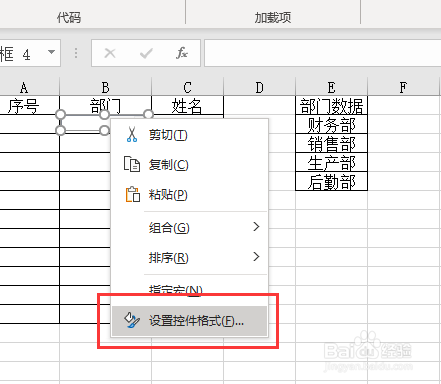Select column E header
441x384 pixels.
click(x=331, y=87)
